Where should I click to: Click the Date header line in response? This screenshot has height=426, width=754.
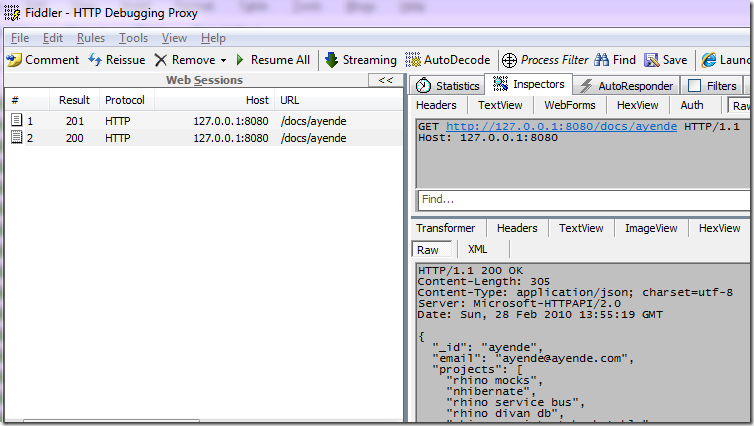tap(540, 315)
